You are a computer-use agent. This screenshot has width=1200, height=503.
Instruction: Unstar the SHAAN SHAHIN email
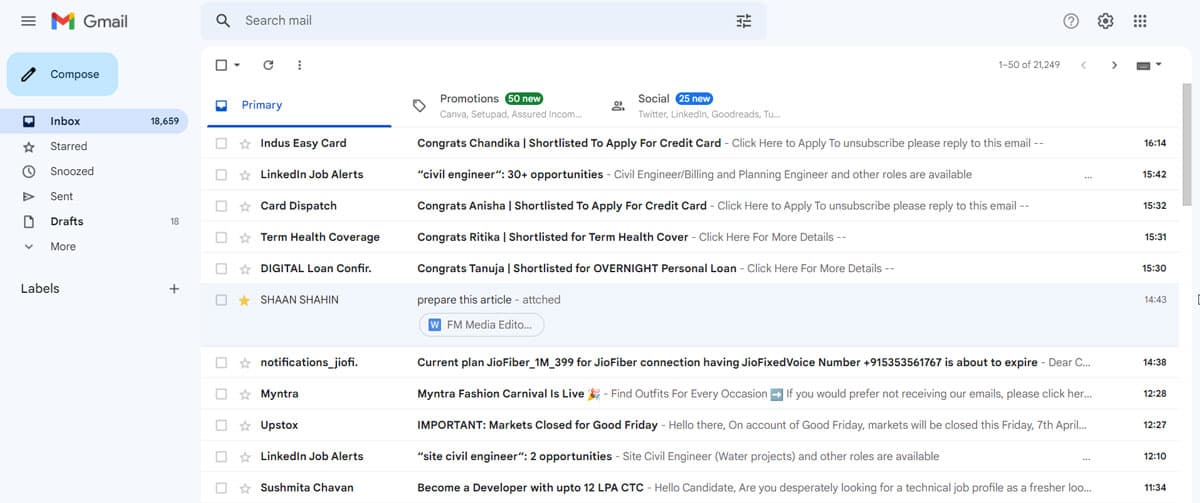point(244,300)
